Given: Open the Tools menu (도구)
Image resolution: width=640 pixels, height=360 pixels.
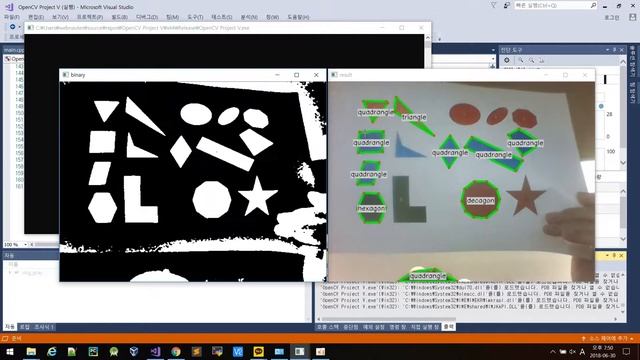Looking at the screenshot, I should tap(195, 17).
